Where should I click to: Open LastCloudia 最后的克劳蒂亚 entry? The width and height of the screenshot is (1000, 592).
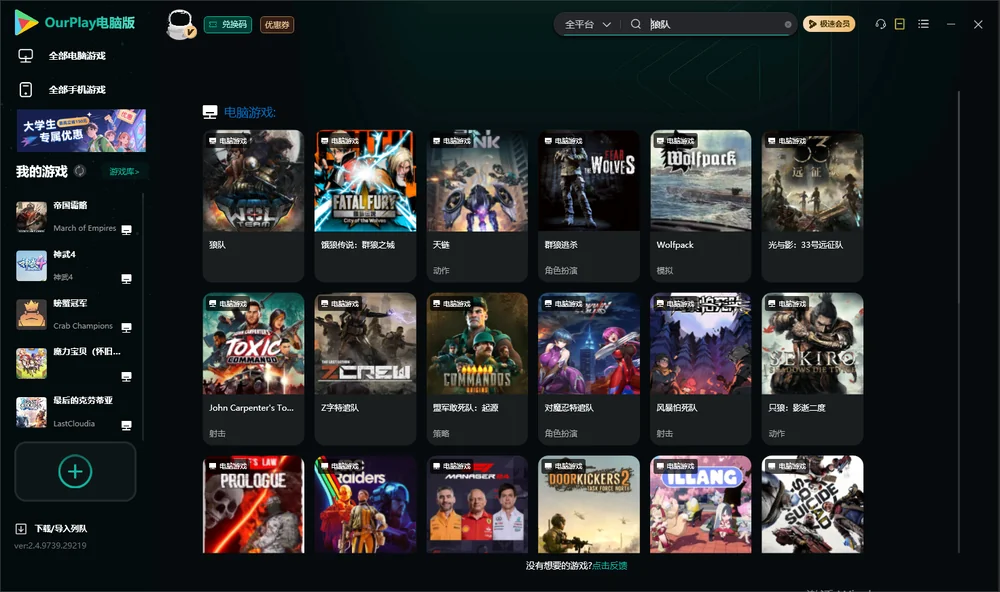pos(75,412)
